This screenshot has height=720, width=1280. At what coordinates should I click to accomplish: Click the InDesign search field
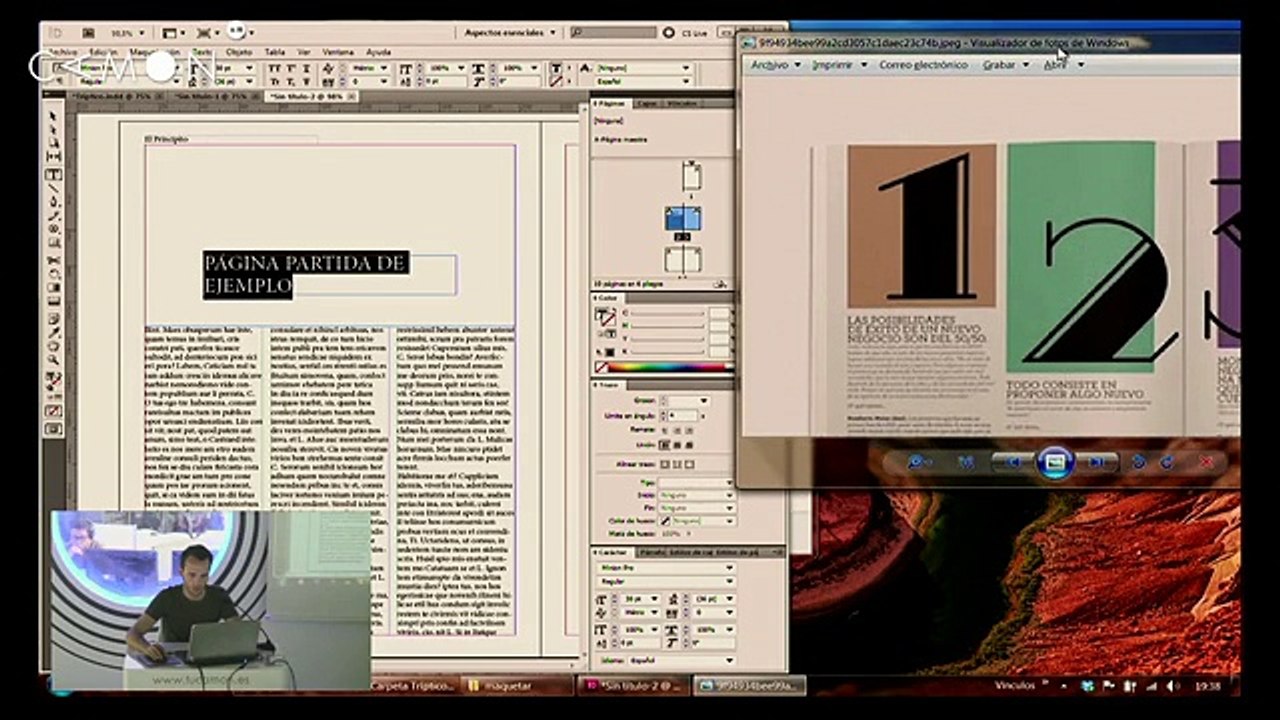click(x=613, y=33)
